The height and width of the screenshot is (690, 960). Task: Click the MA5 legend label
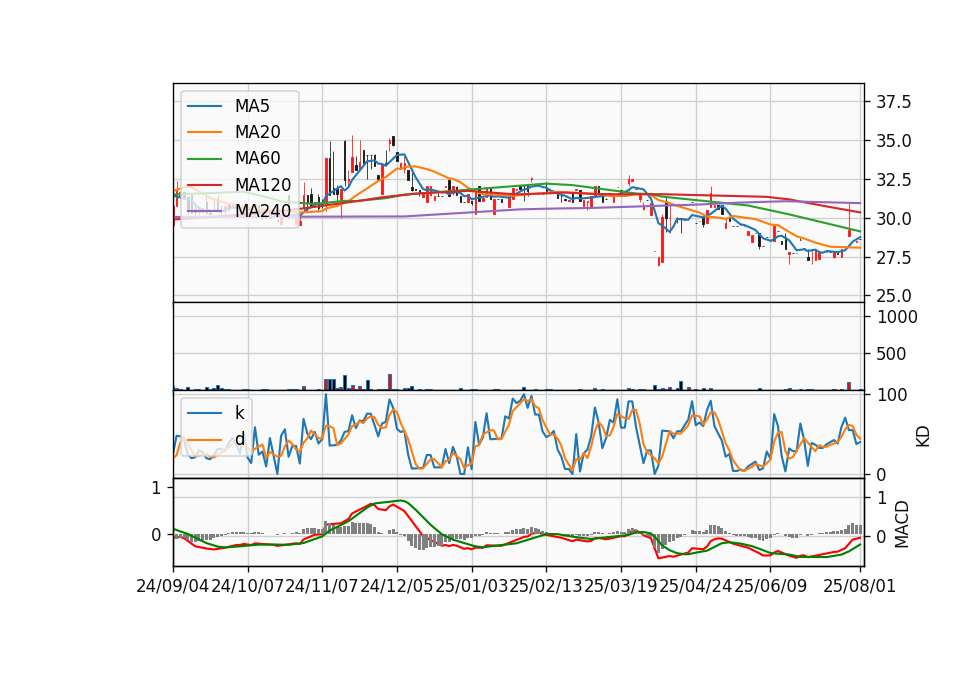coord(252,106)
